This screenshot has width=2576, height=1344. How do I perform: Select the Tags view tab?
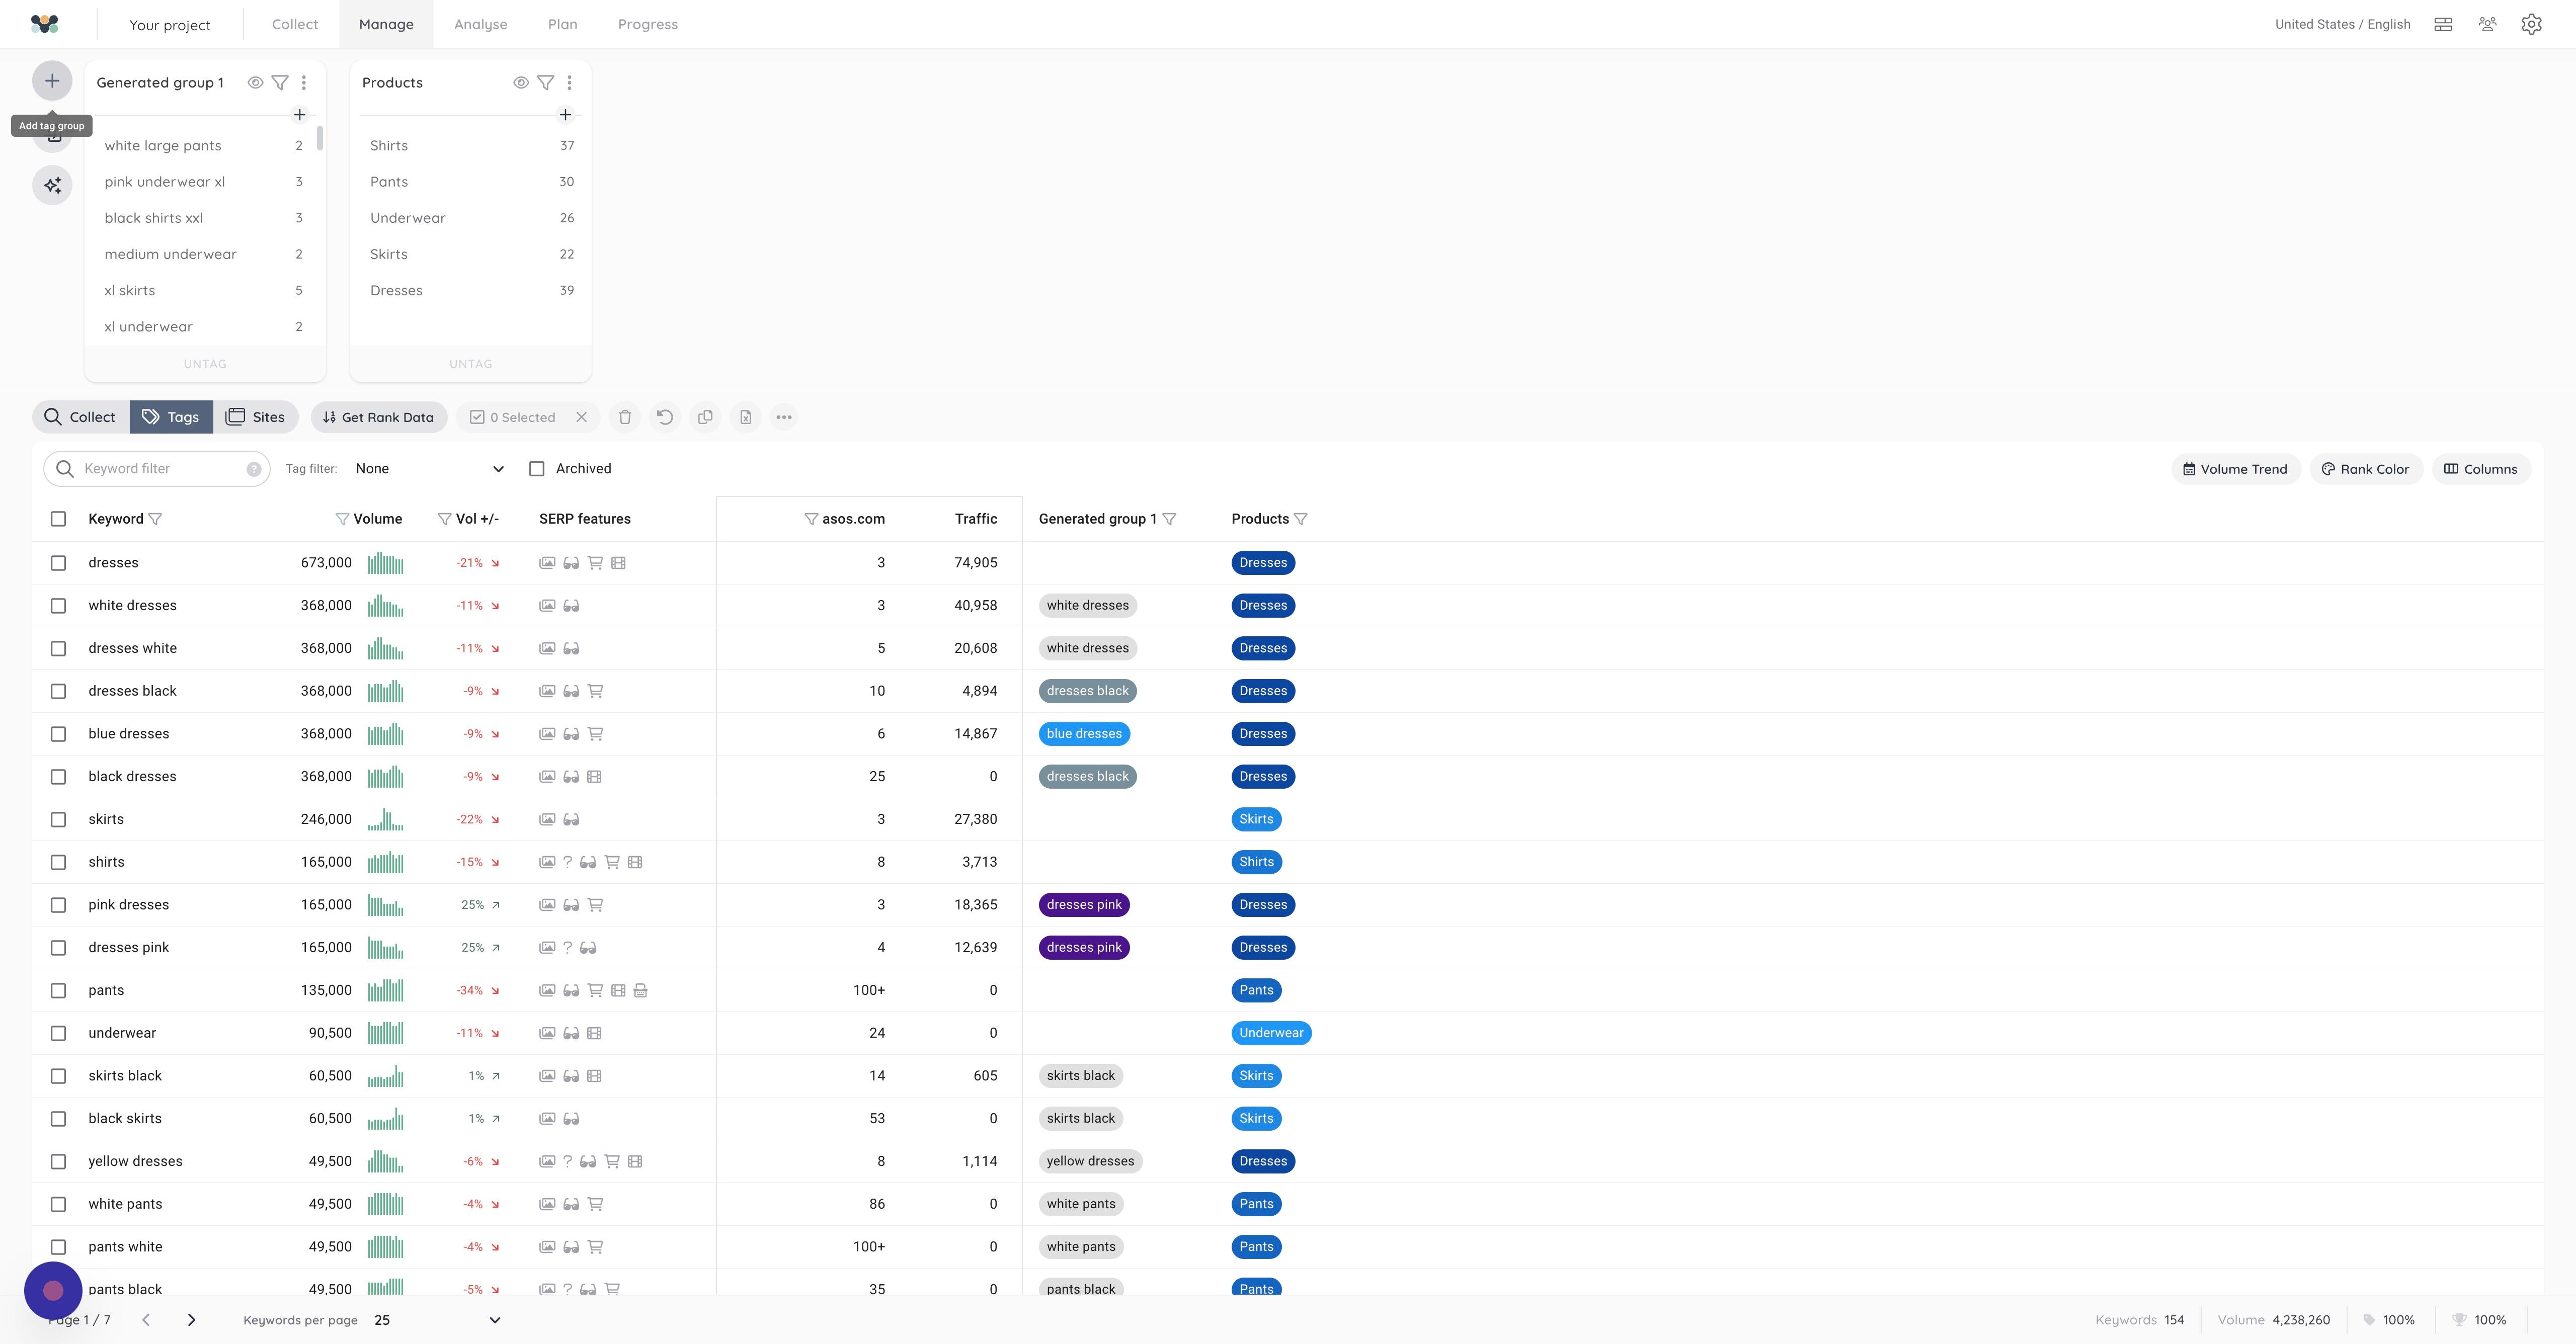coord(171,417)
